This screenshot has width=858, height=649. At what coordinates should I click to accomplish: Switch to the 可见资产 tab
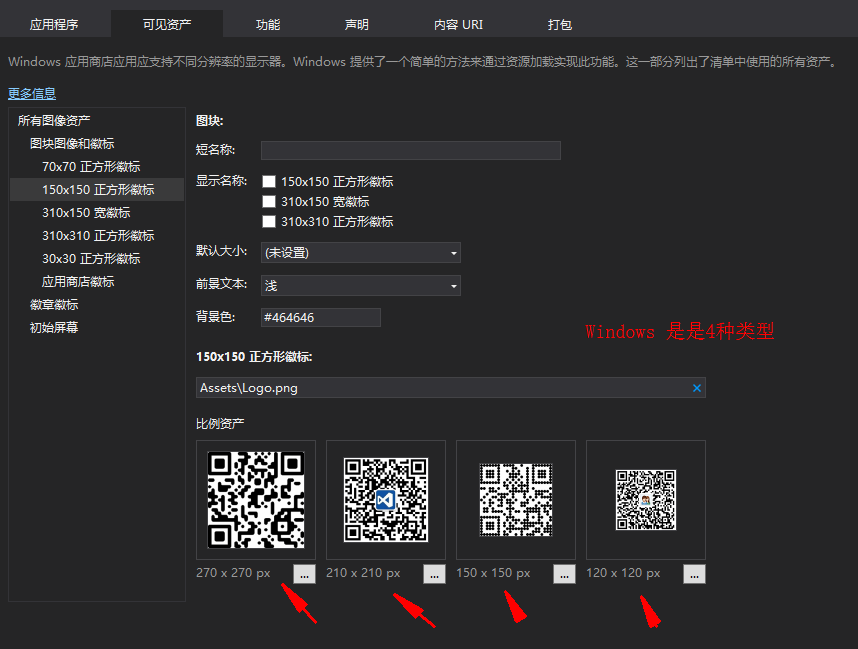pyautogui.click(x=167, y=25)
